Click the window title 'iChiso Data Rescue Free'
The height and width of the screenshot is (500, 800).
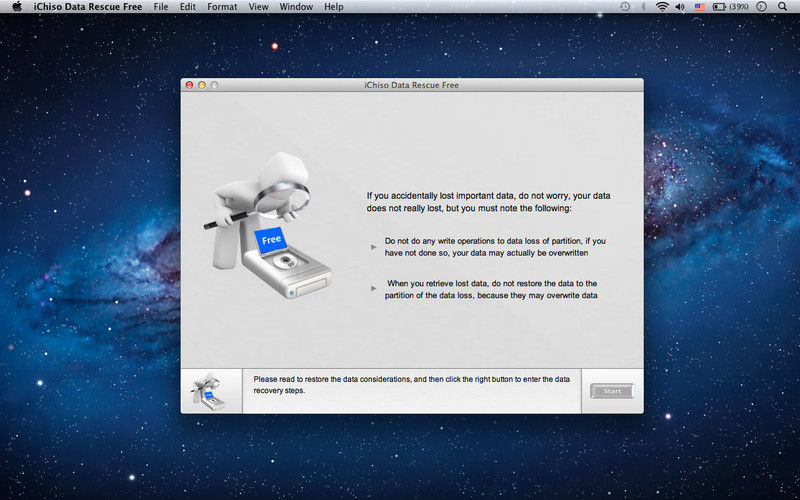point(411,85)
